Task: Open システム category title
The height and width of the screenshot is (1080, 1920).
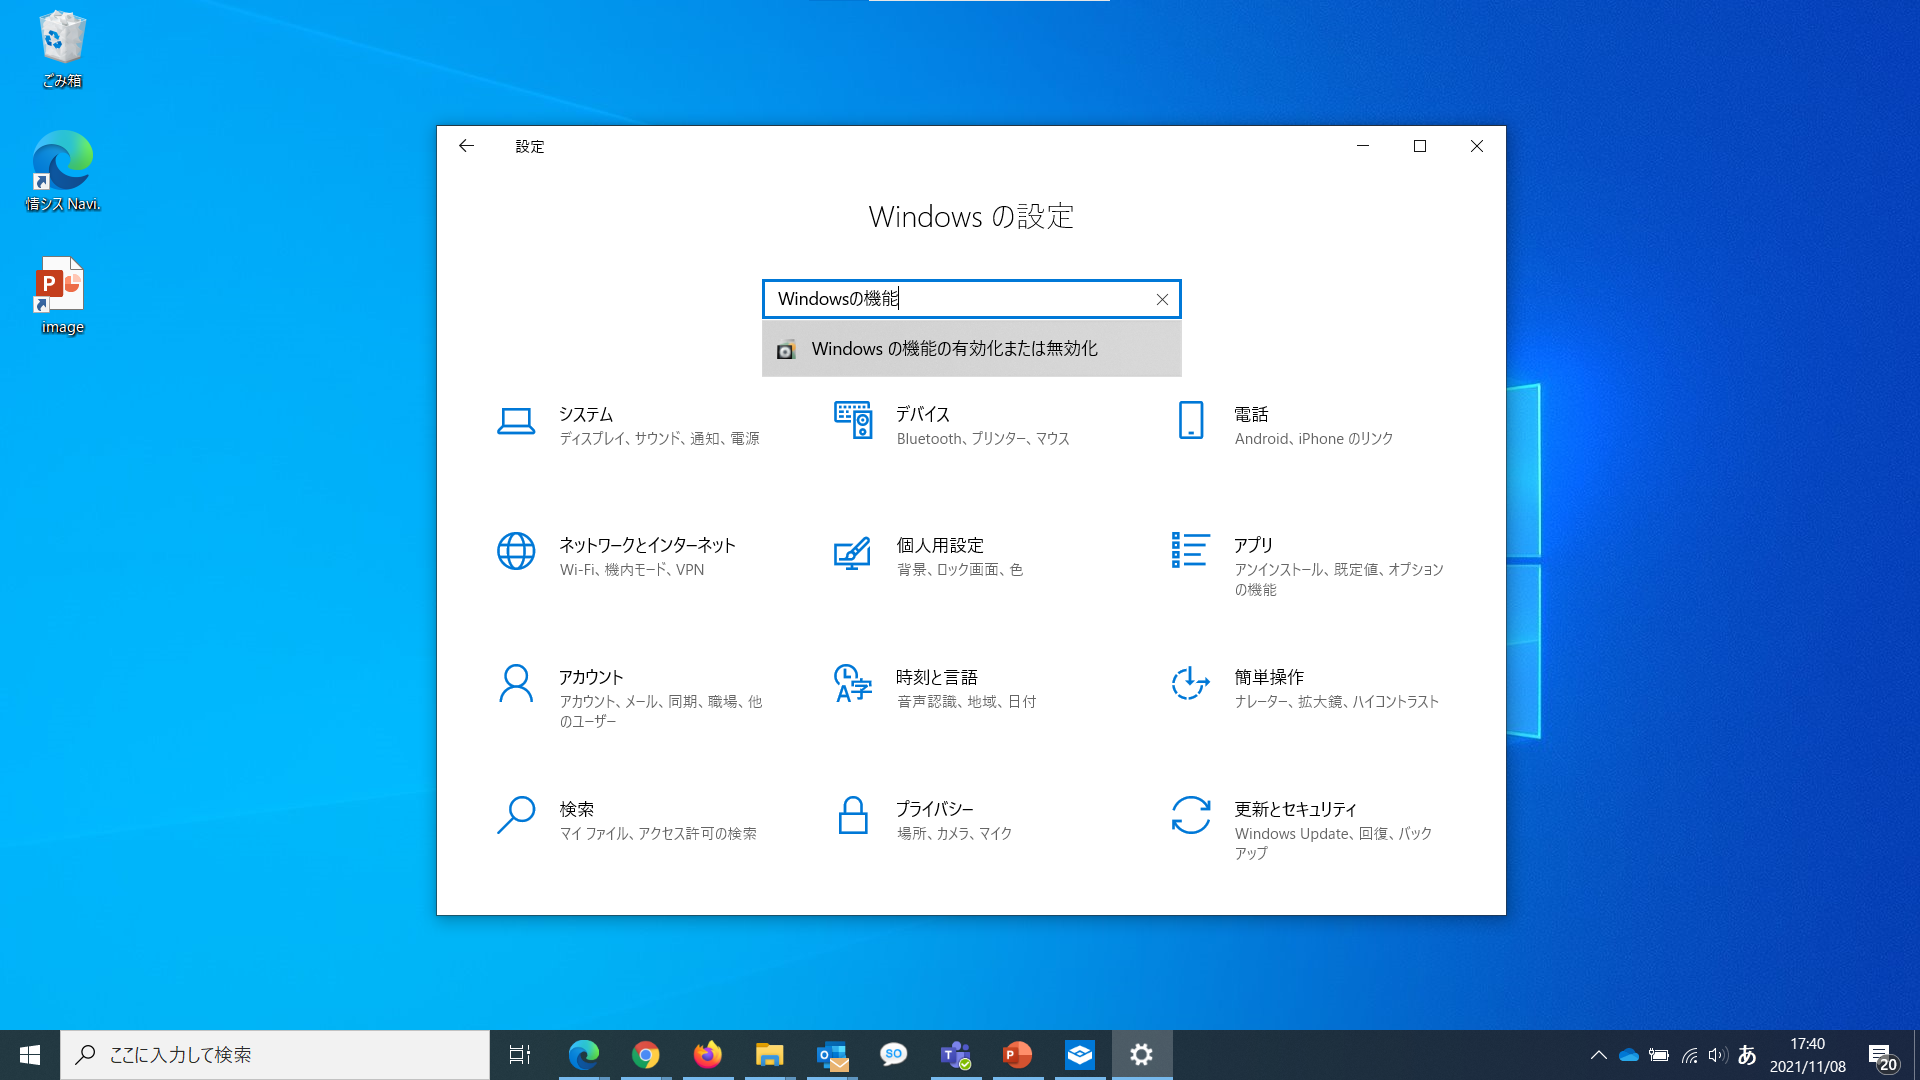Action: tap(586, 414)
